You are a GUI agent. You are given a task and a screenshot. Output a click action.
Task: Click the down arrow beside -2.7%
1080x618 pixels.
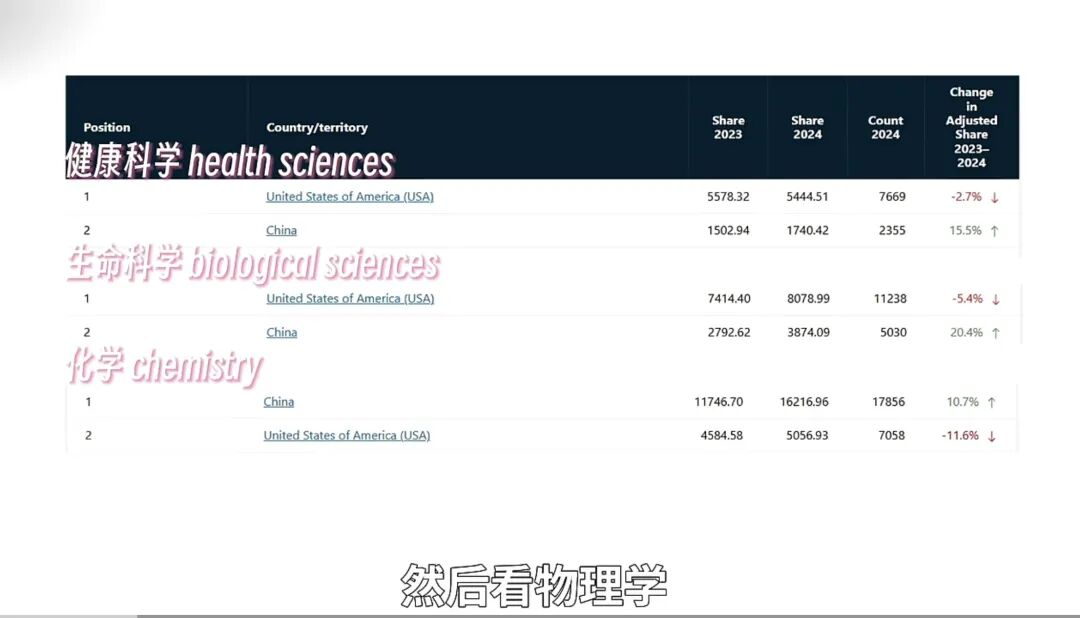995,197
